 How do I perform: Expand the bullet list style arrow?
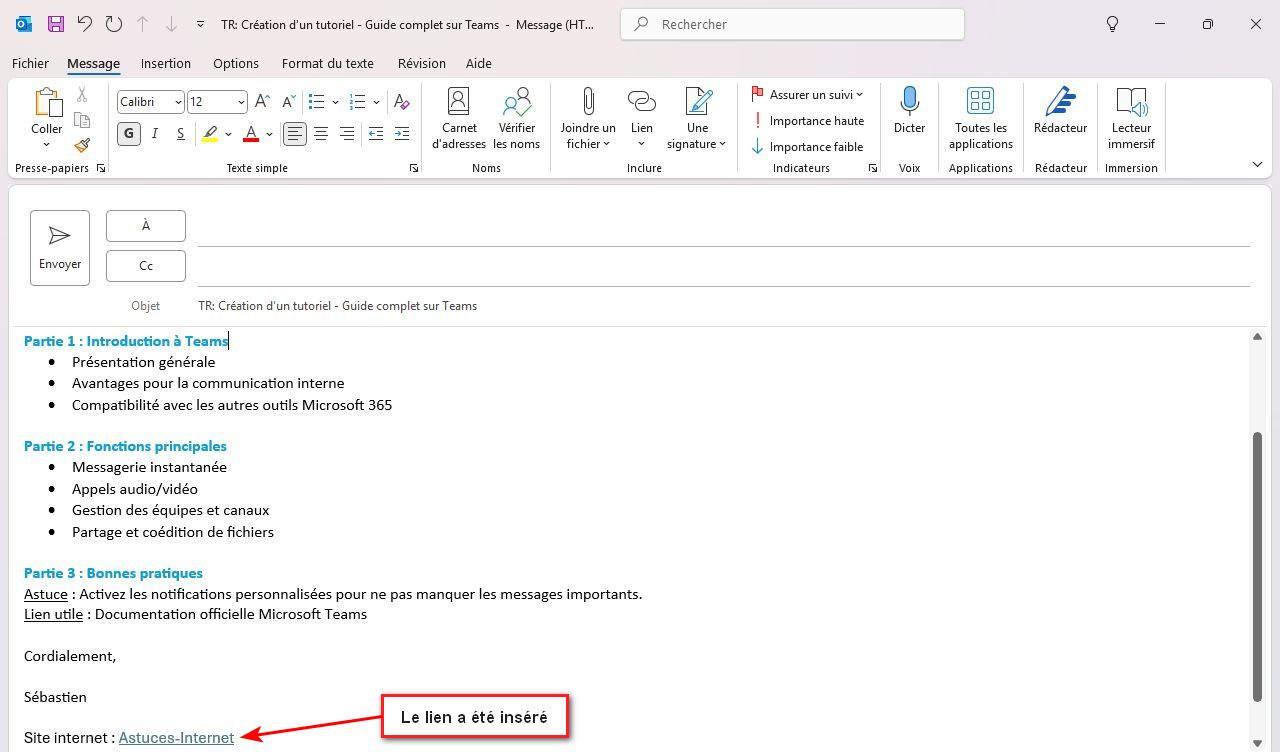(335, 102)
